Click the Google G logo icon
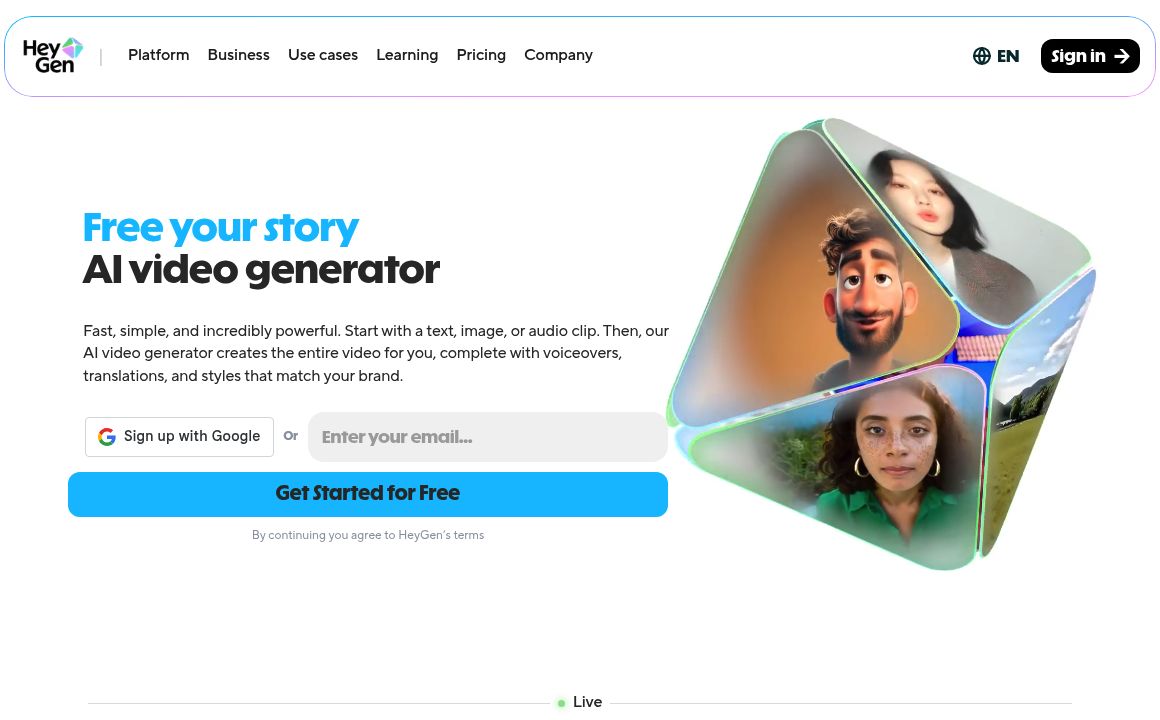This screenshot has width=1160, height=720. point(107,437)
